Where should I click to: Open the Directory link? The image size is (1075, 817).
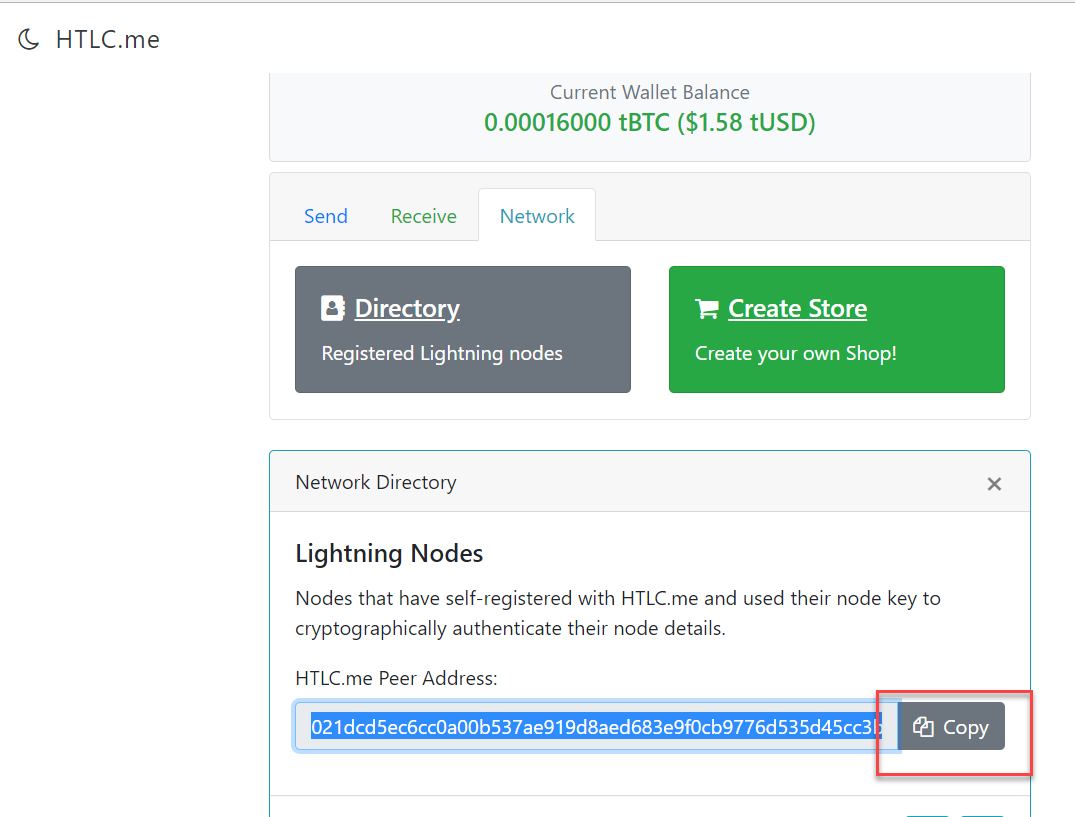pyautogui.click(x=407, y=308)
